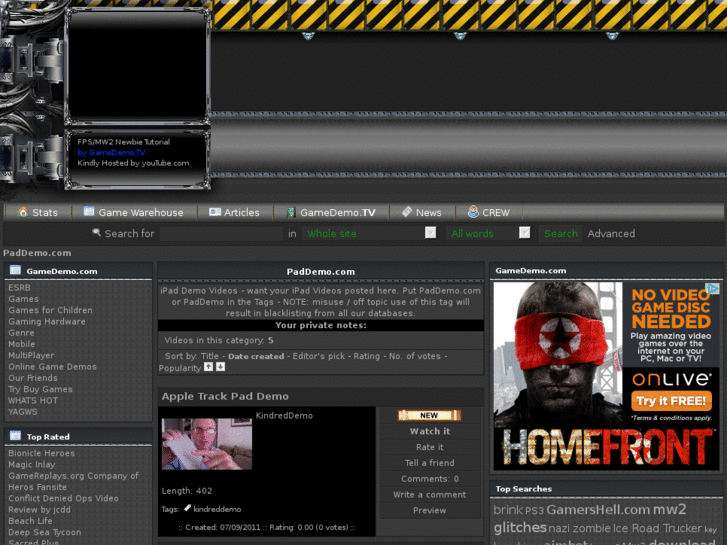
Task: Sort by Date created
Action: (256, 356)
